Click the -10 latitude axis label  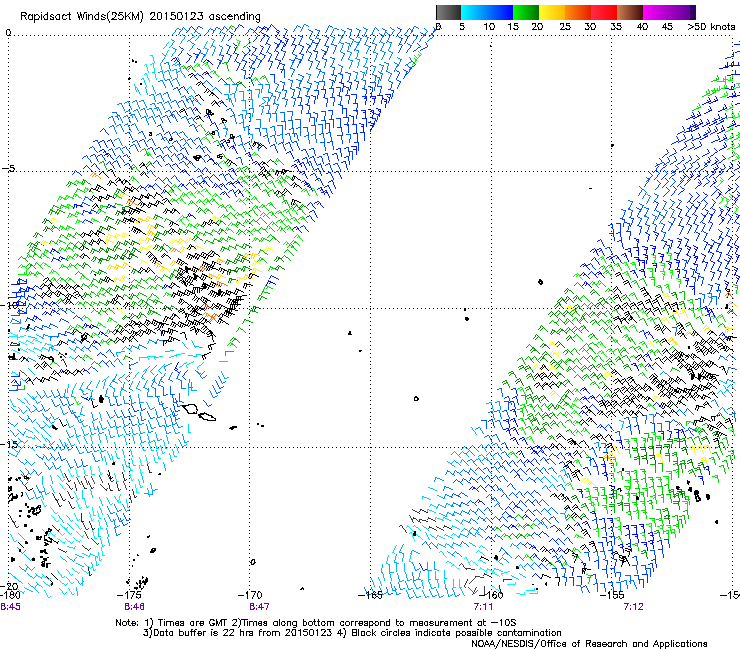click(x=9, y=305)
